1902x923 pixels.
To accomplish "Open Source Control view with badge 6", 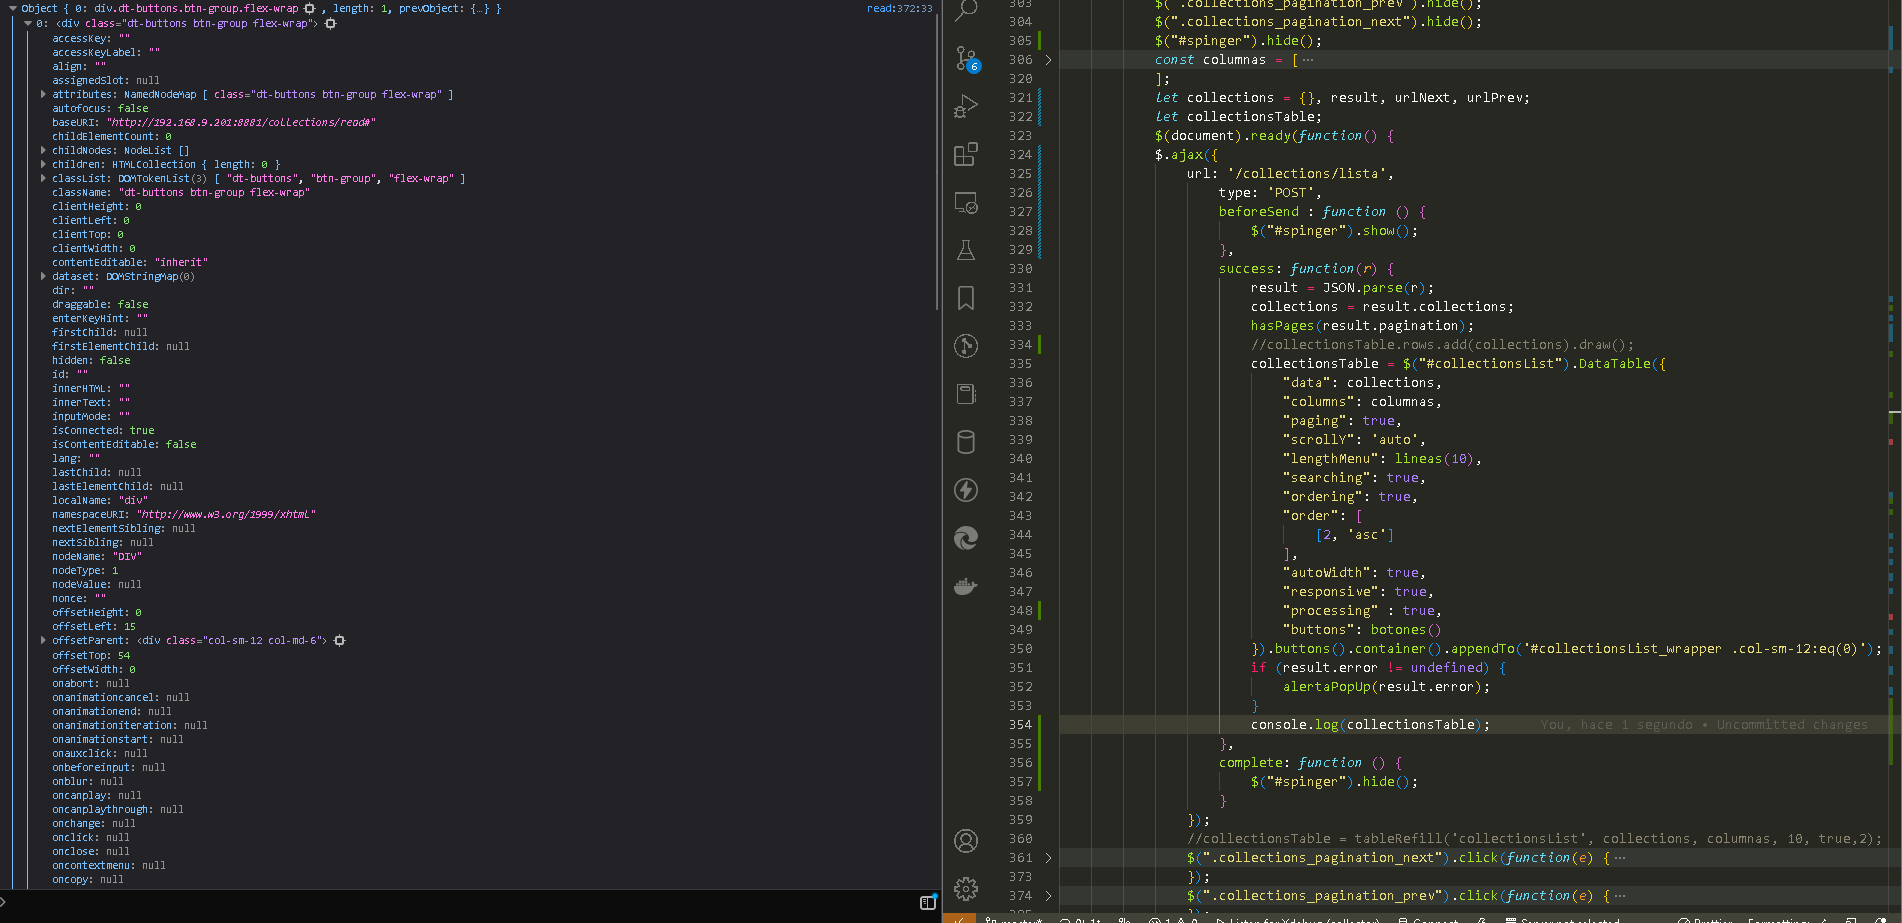I will coord(966,59).
